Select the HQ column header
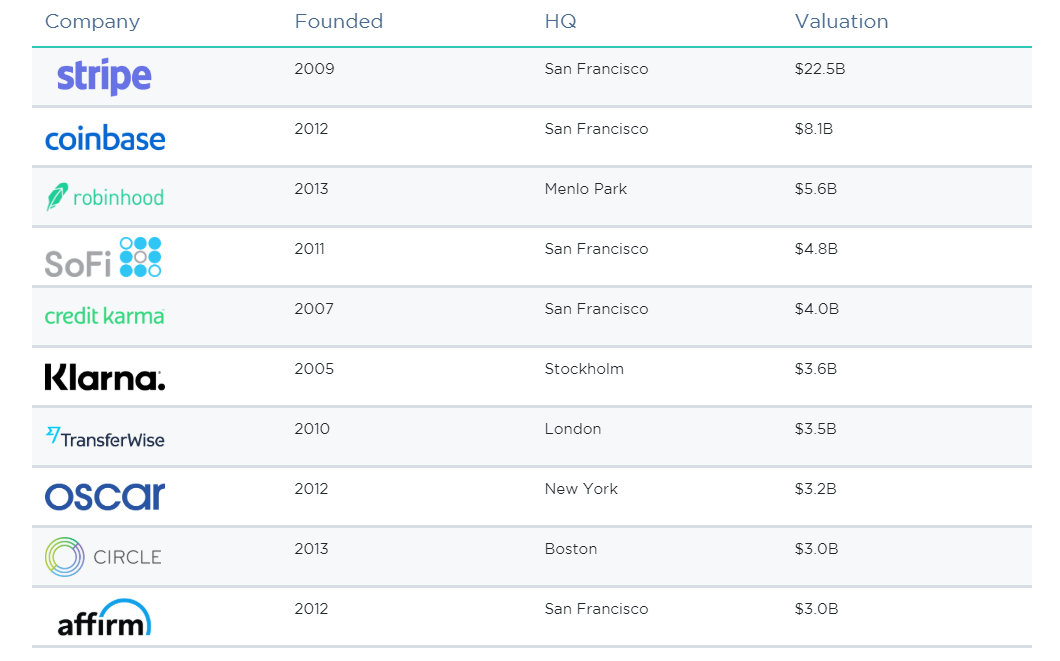 pos(560,21)
